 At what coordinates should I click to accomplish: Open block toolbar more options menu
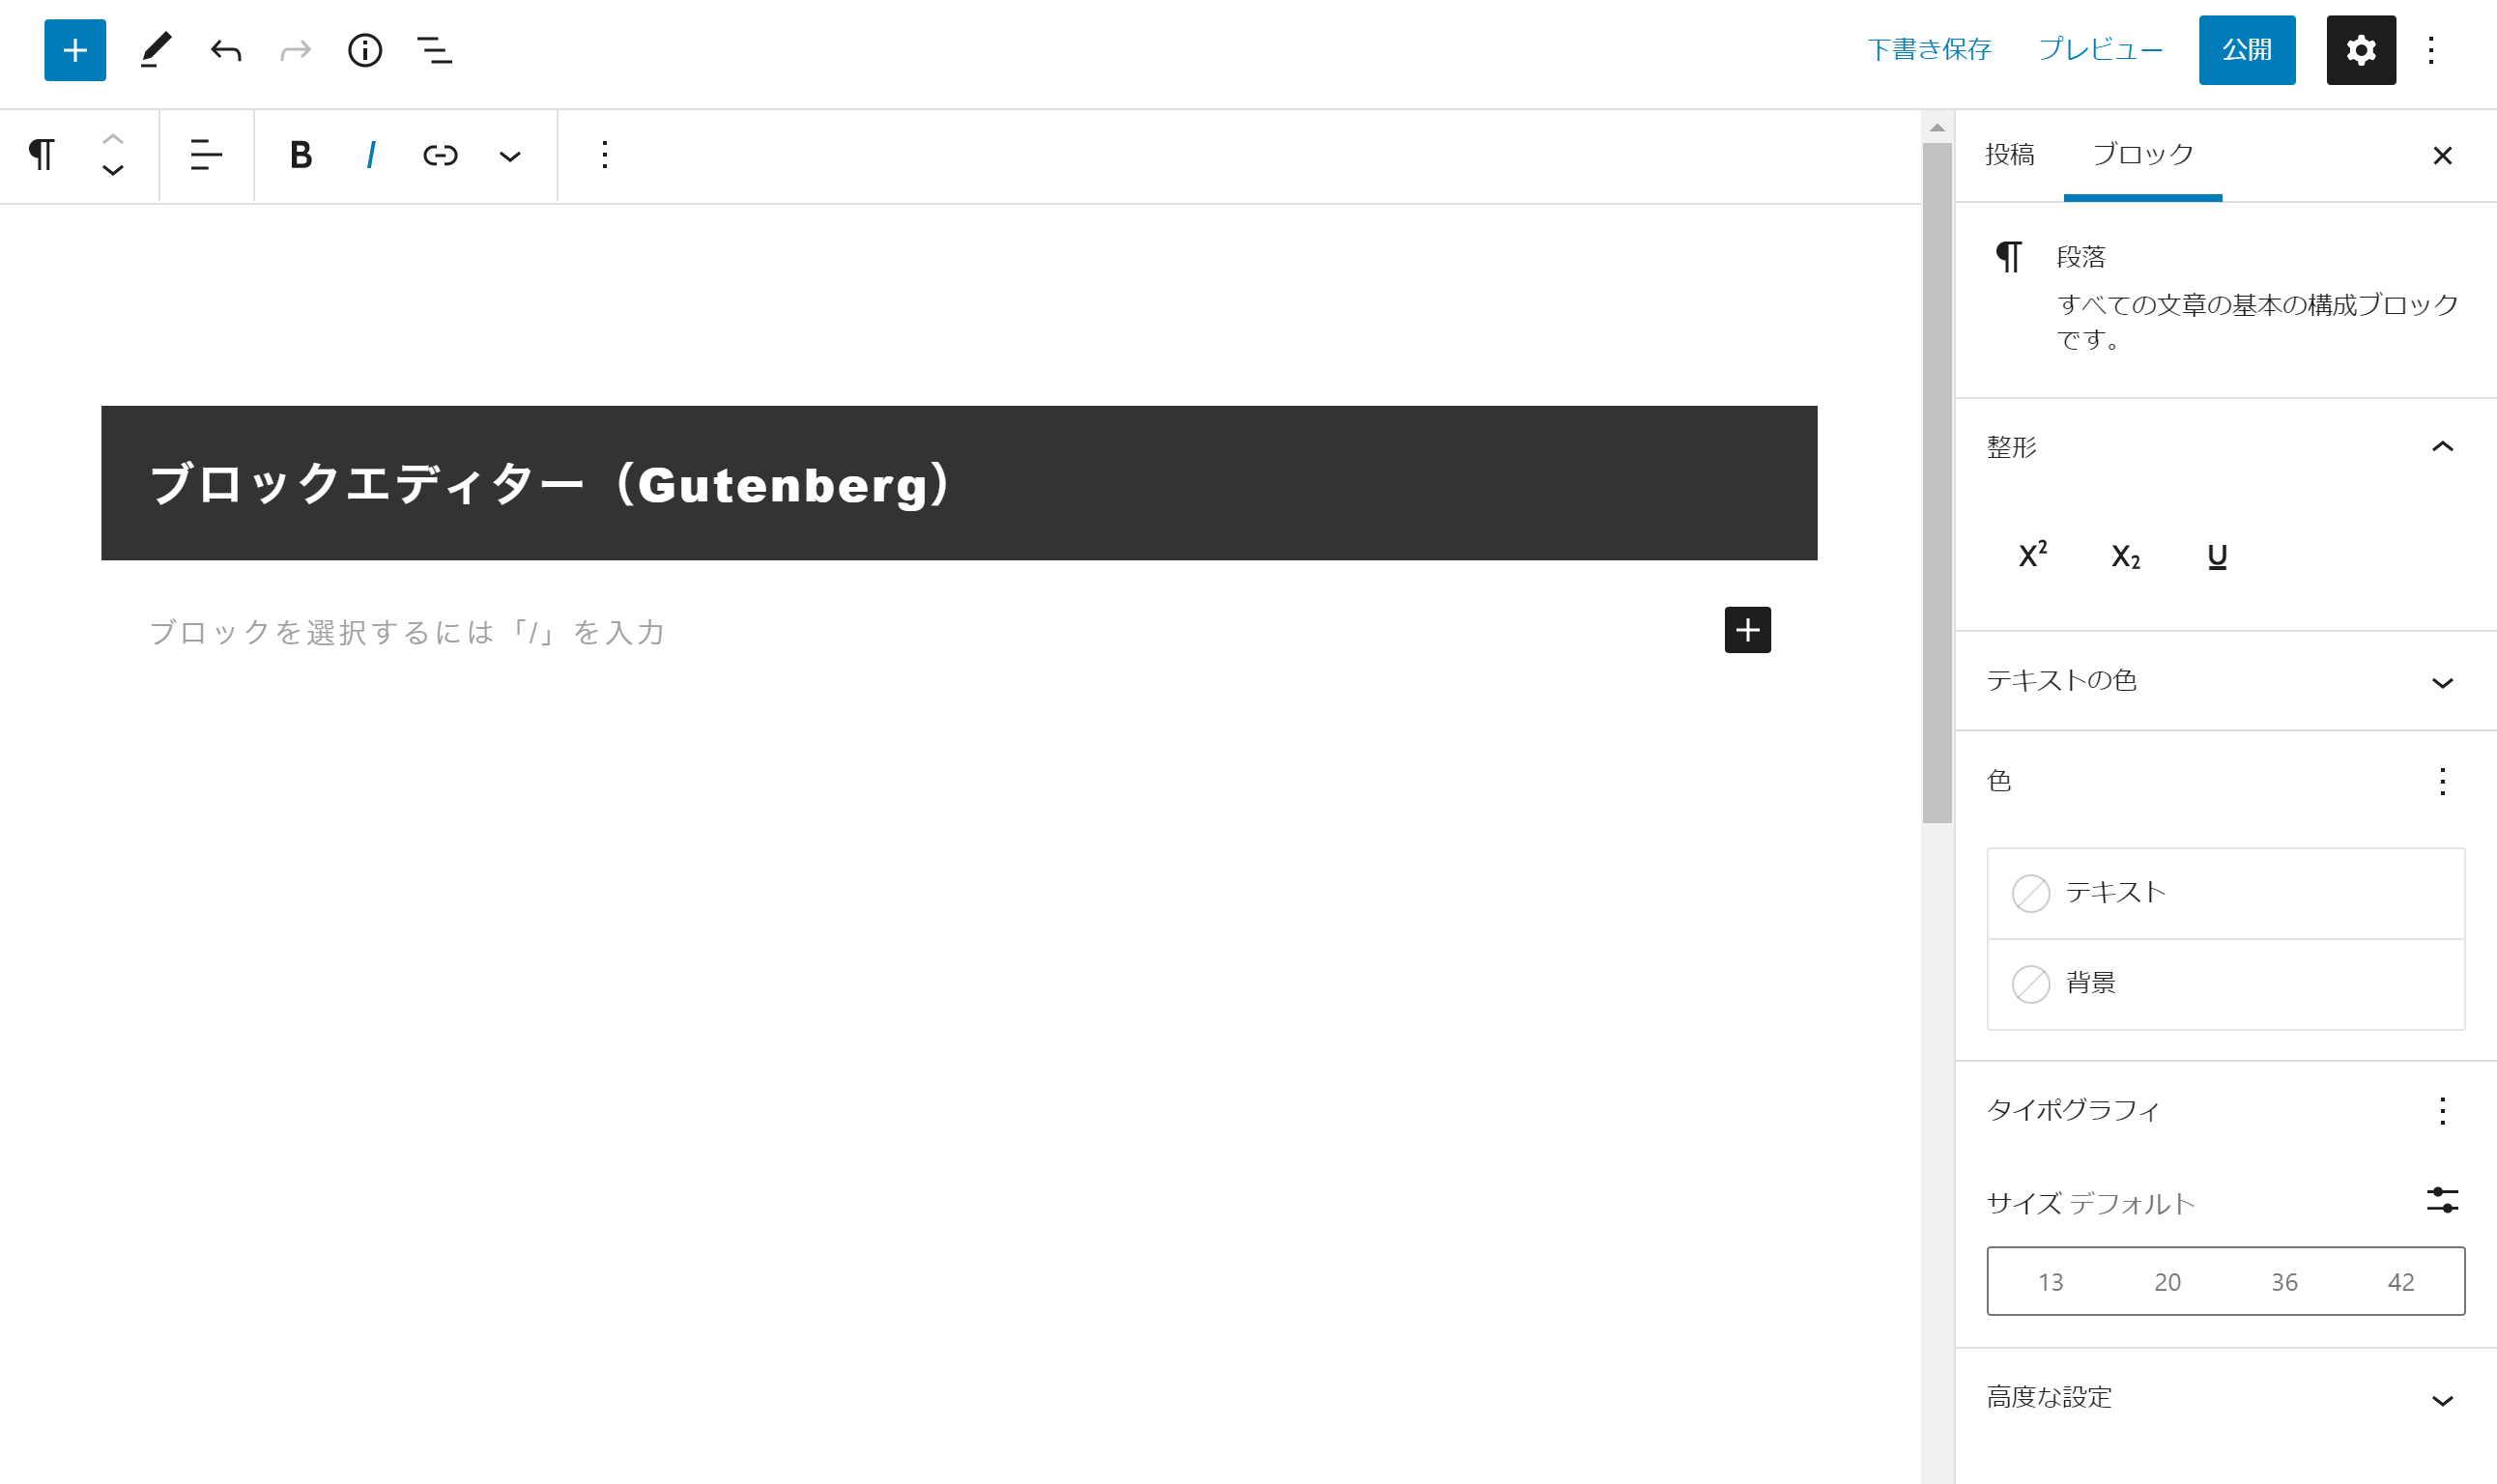605,155
